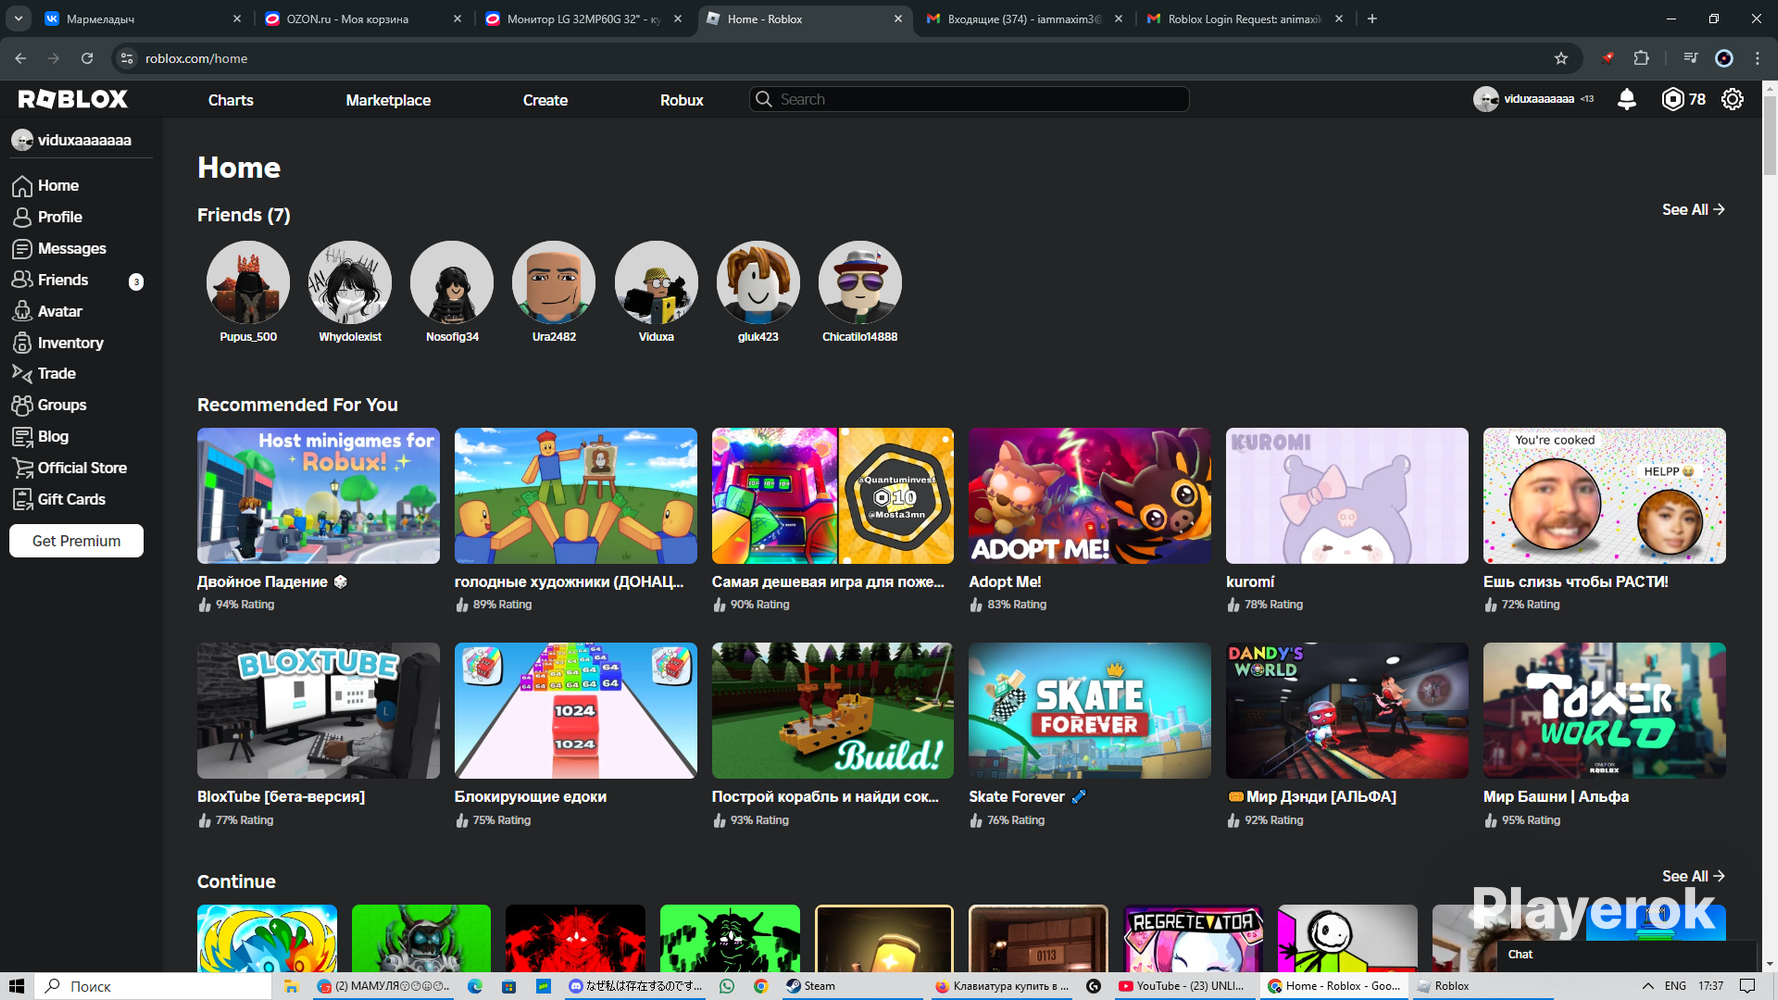Click the Robux balance icon showing 78
Viewport: 1778px width, 1000px height.
tap(1672, 99)
